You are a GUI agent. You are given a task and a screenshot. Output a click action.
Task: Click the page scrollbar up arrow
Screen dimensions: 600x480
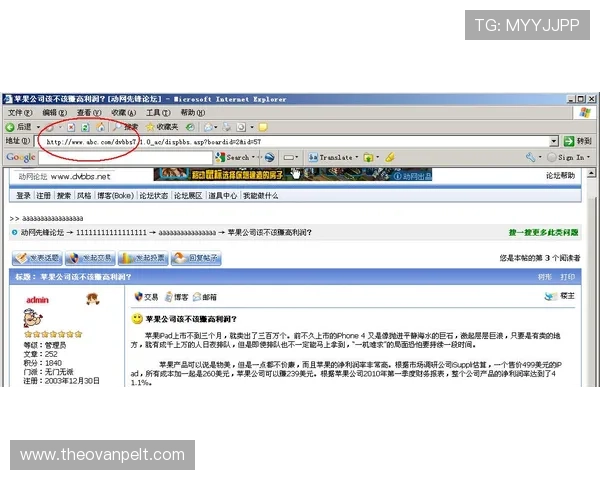coord(592,174)
